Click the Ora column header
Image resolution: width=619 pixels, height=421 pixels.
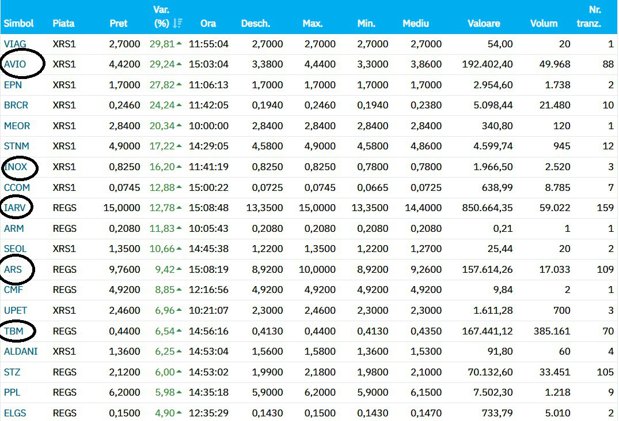coord(208,23)
